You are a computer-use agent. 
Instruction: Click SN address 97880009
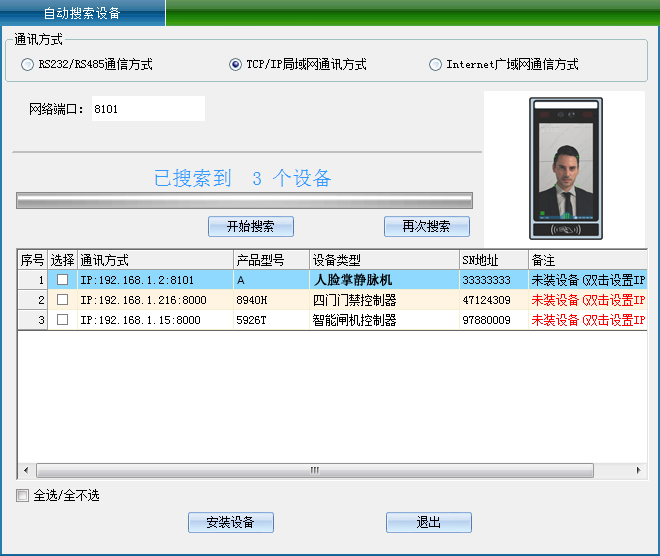coord(494,320)
